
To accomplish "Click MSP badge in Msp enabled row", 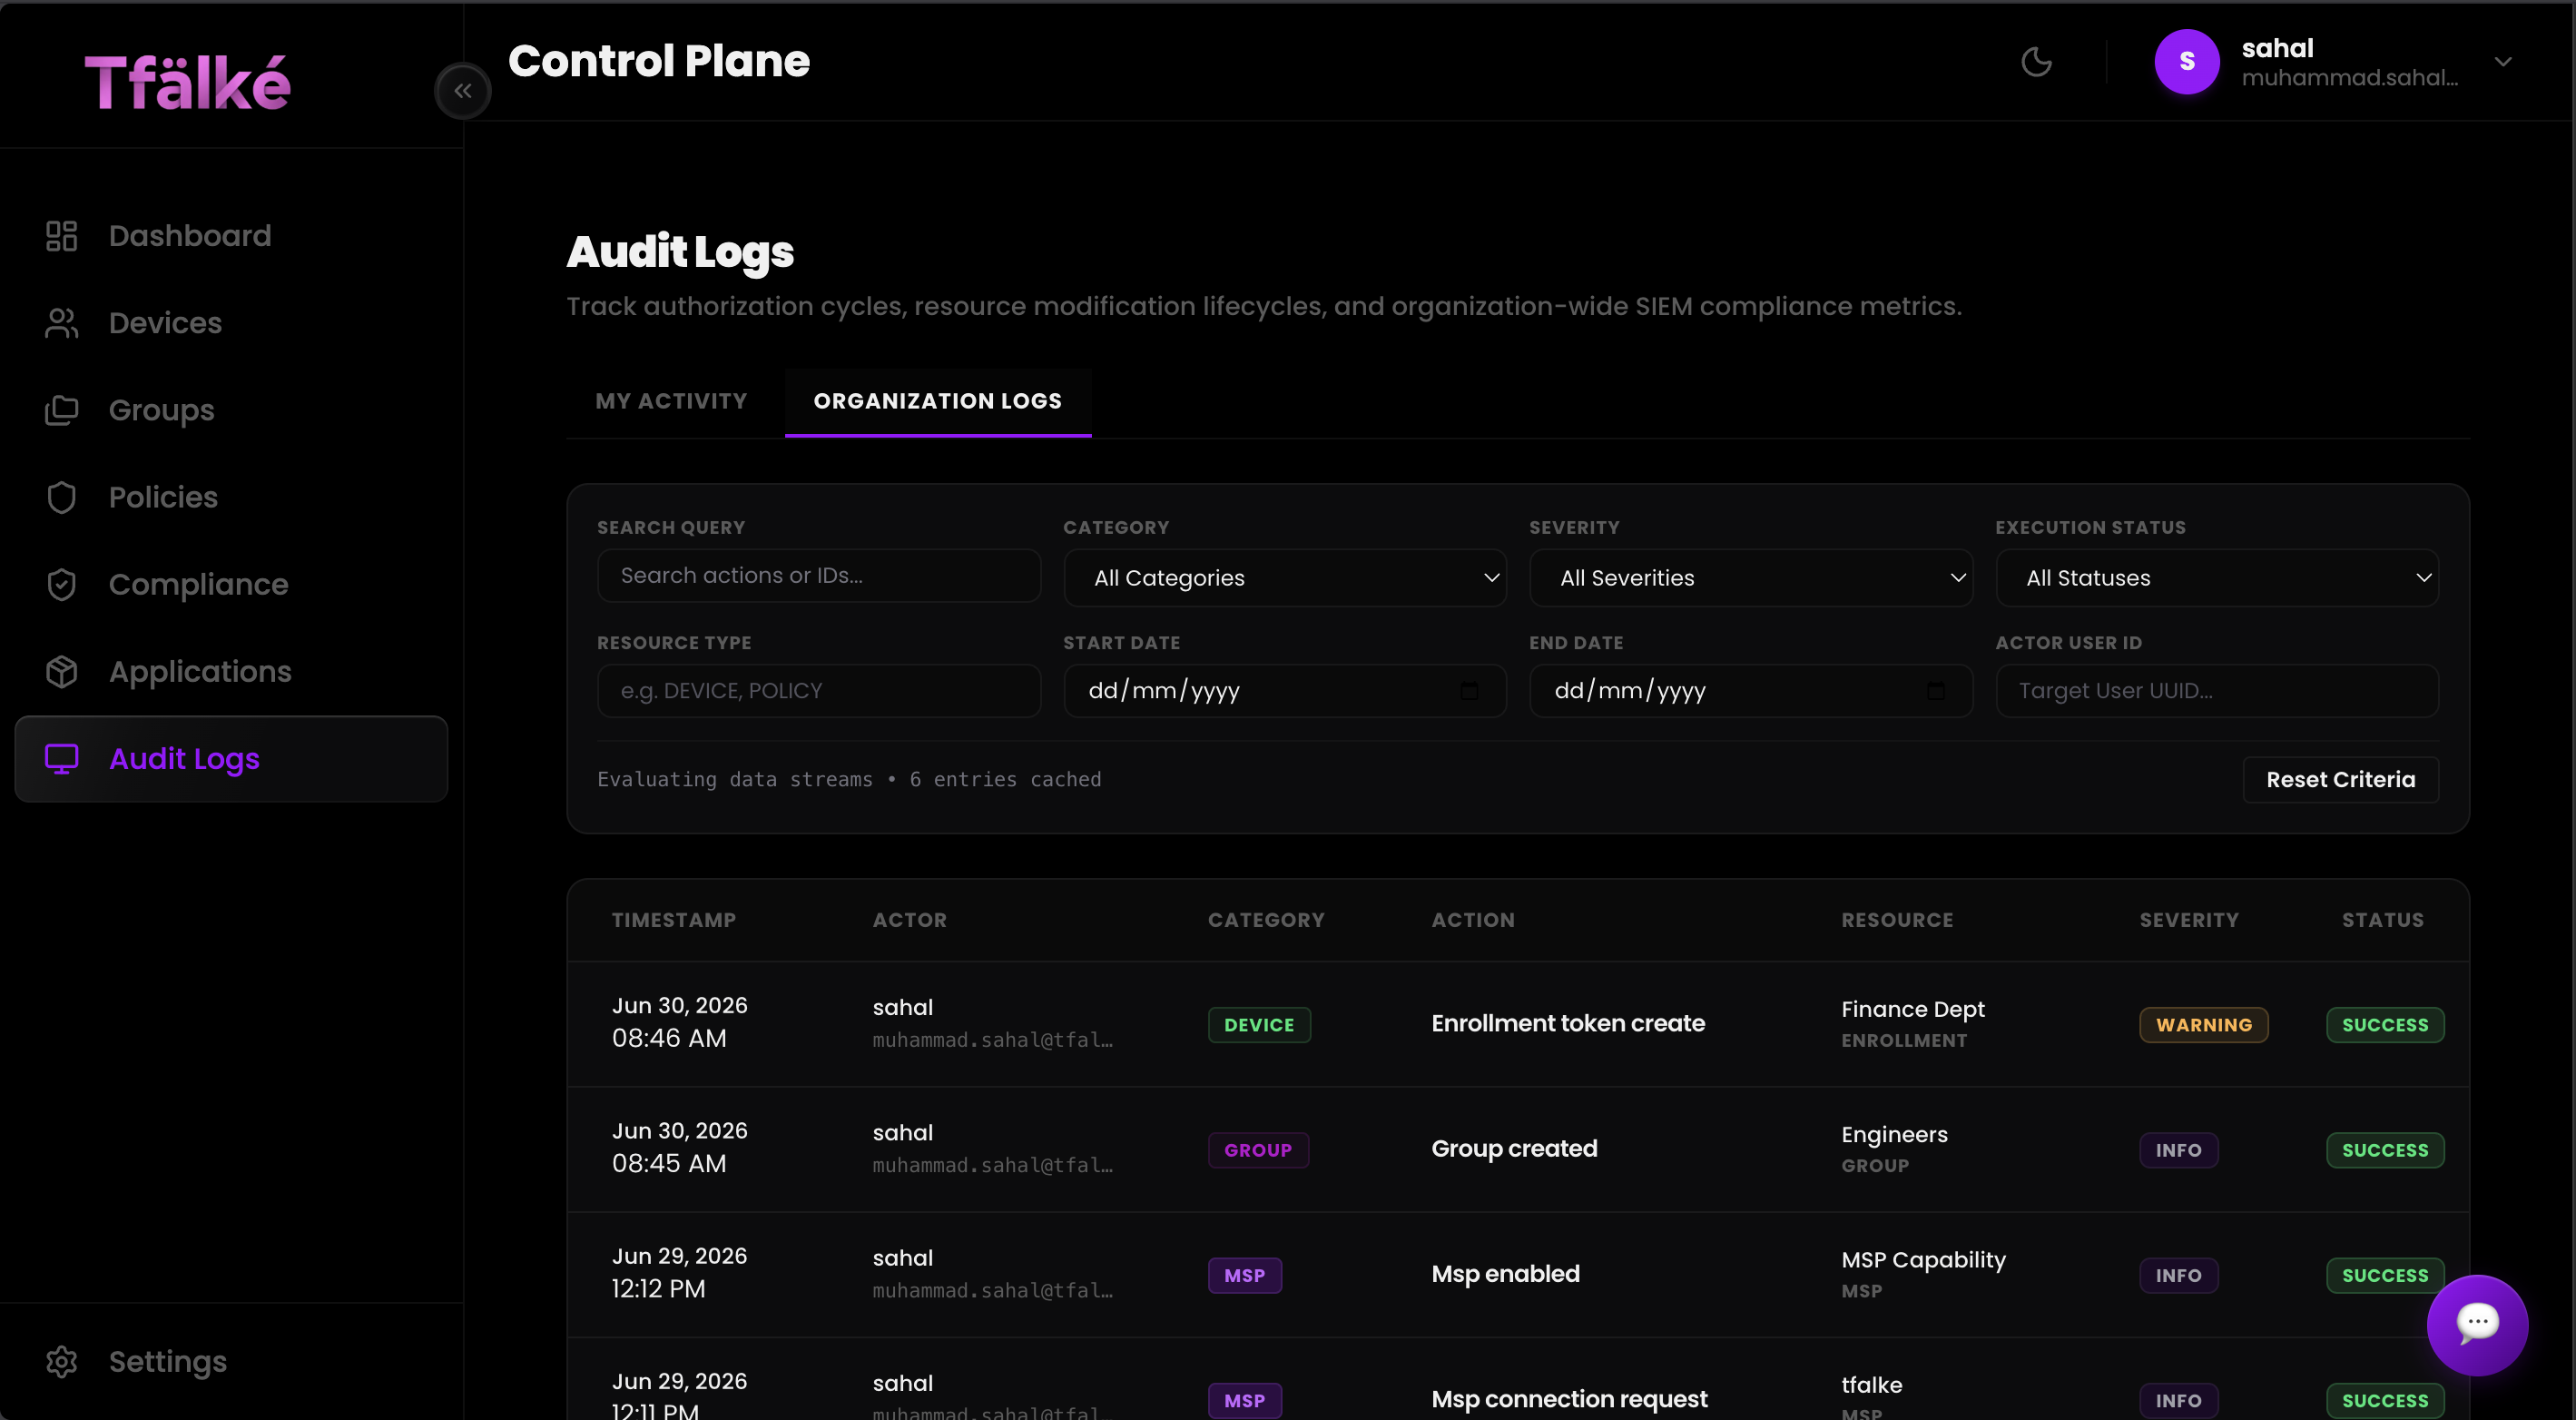I will tap(1245, 1275).
